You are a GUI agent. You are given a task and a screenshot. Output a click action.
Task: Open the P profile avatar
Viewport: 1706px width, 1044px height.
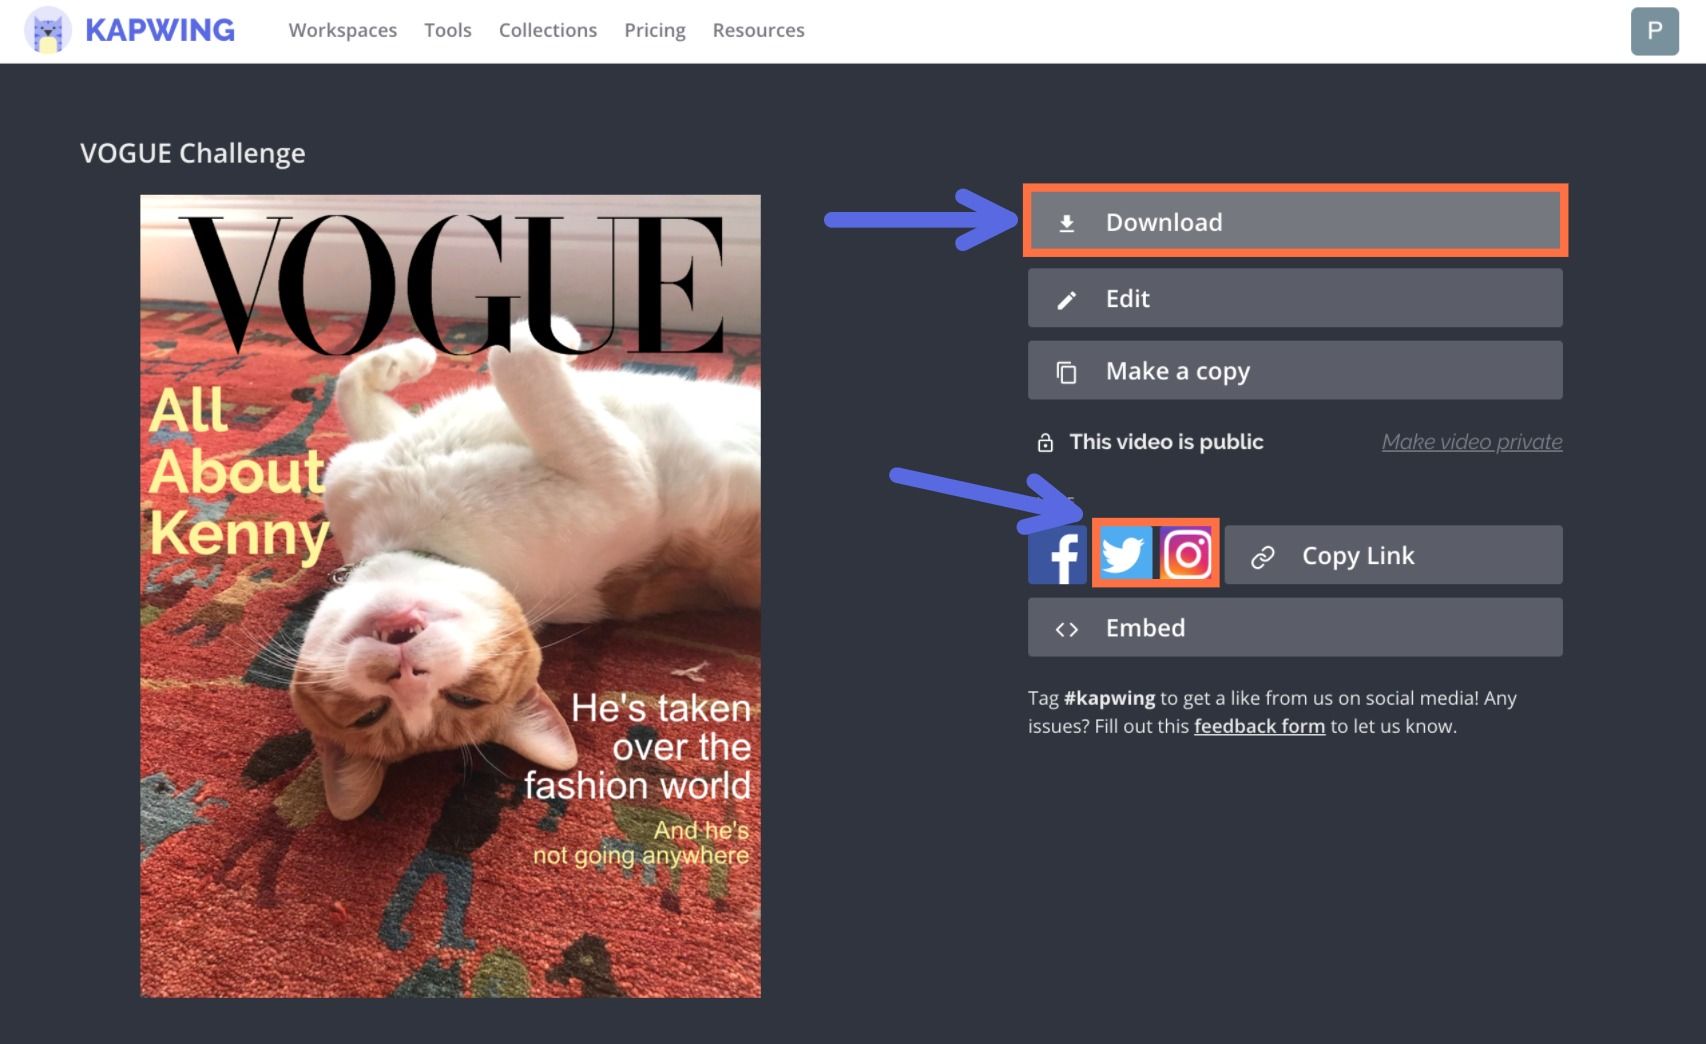click(x=1655, y=31)
